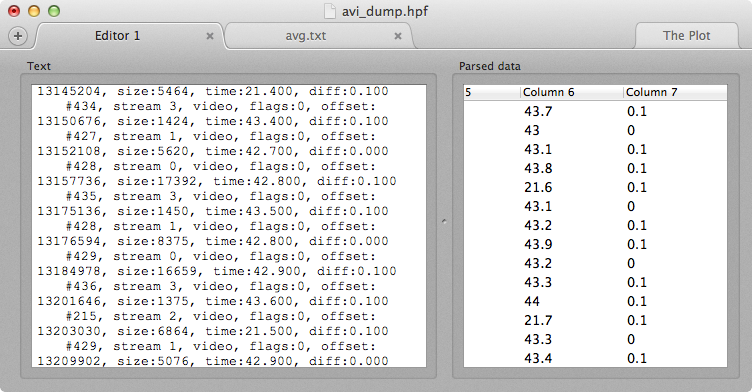752x392 pixels.
Task: Close the avg.txt tab
Action: click(x=398, y=36)
